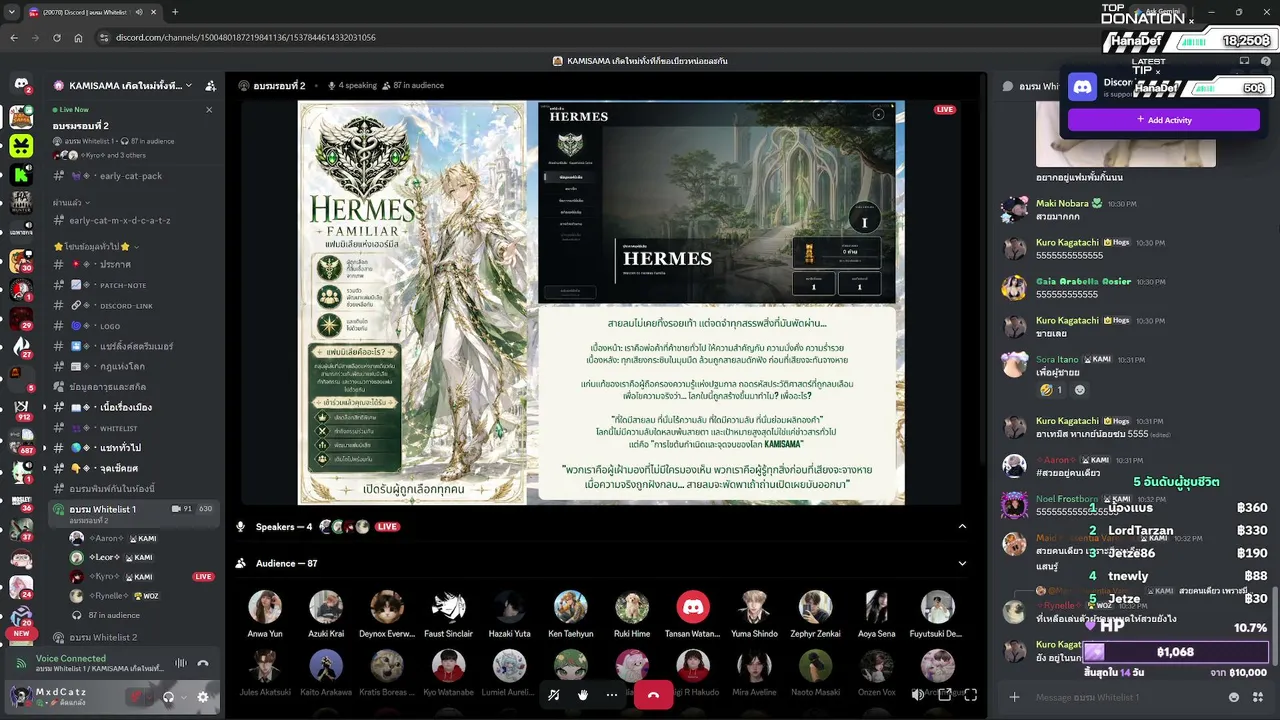Image resolution: width=1280 pixels, height=720 pixels.
Task: Expand threads under จุดเช็คยศ channel
Action: tap(44, 468)
